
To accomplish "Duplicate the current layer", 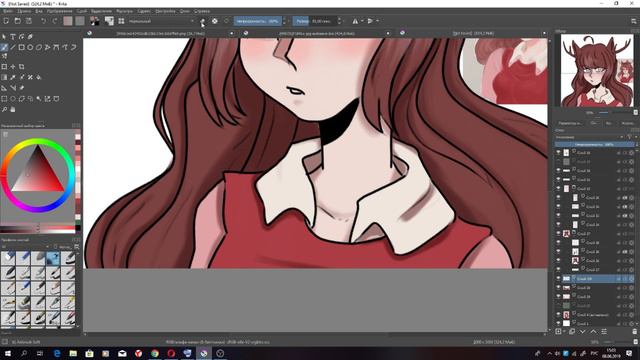I will [x=572, y=331].
